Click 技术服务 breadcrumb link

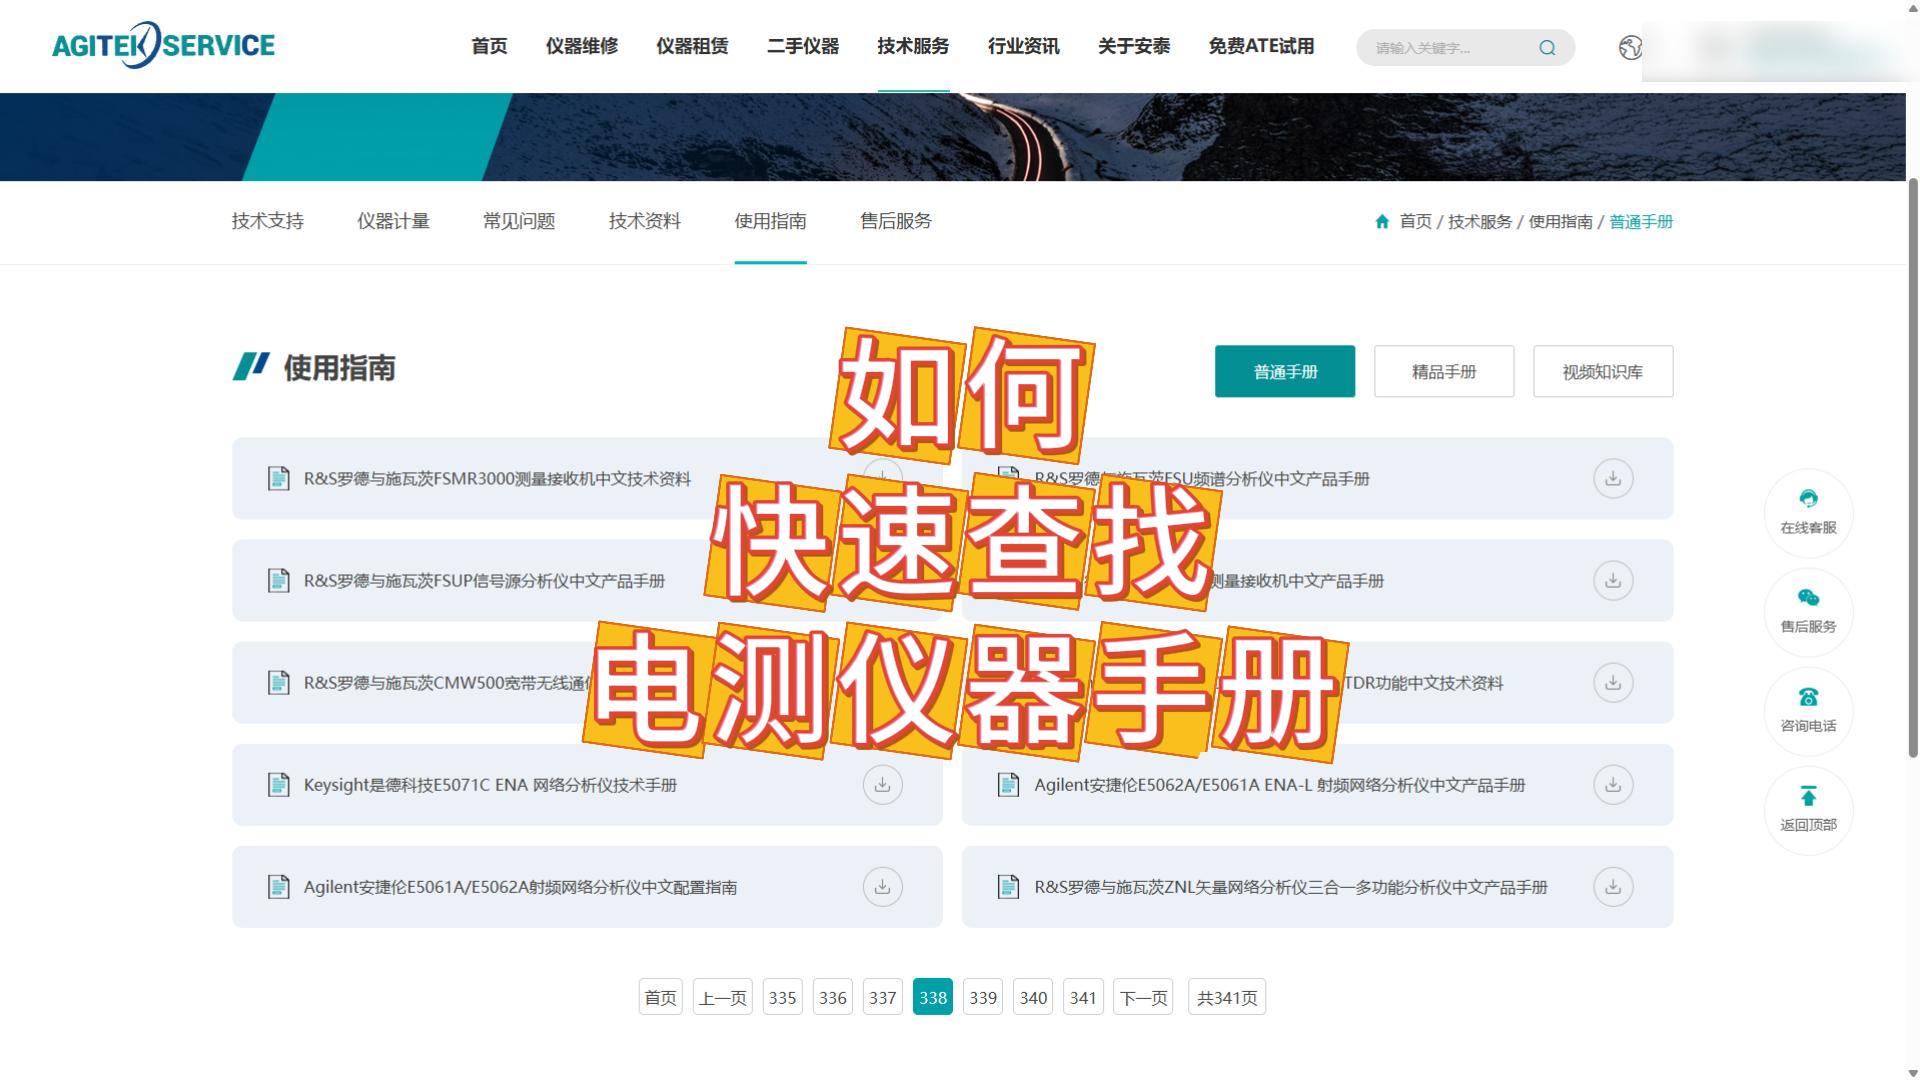[x=1480, y=222]
